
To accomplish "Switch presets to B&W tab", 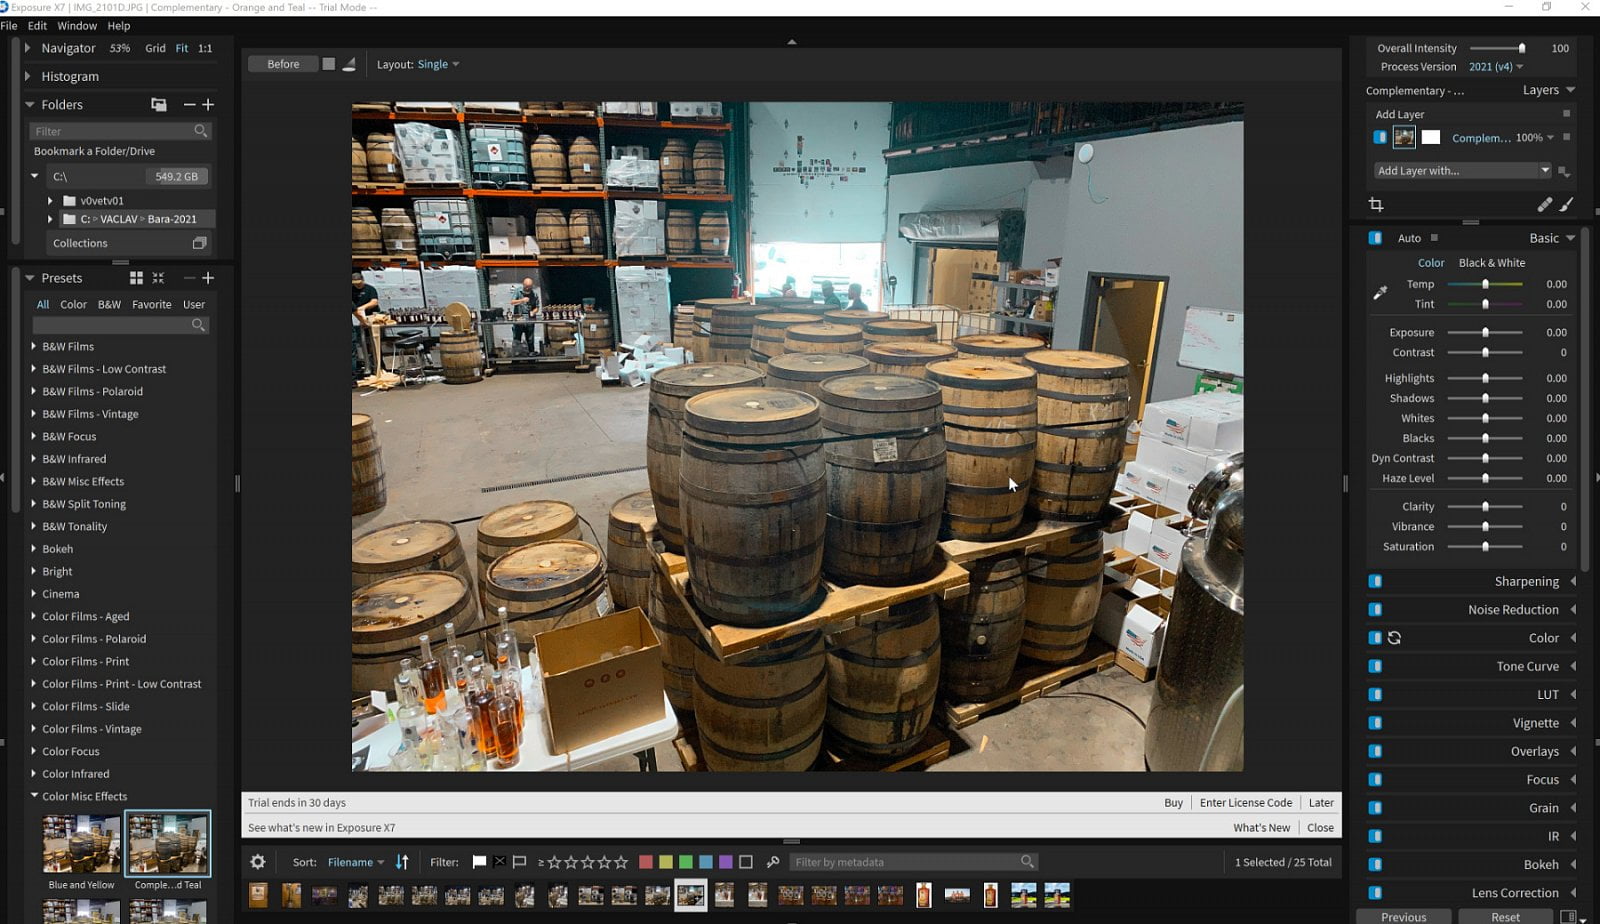I will pos(109,304).
